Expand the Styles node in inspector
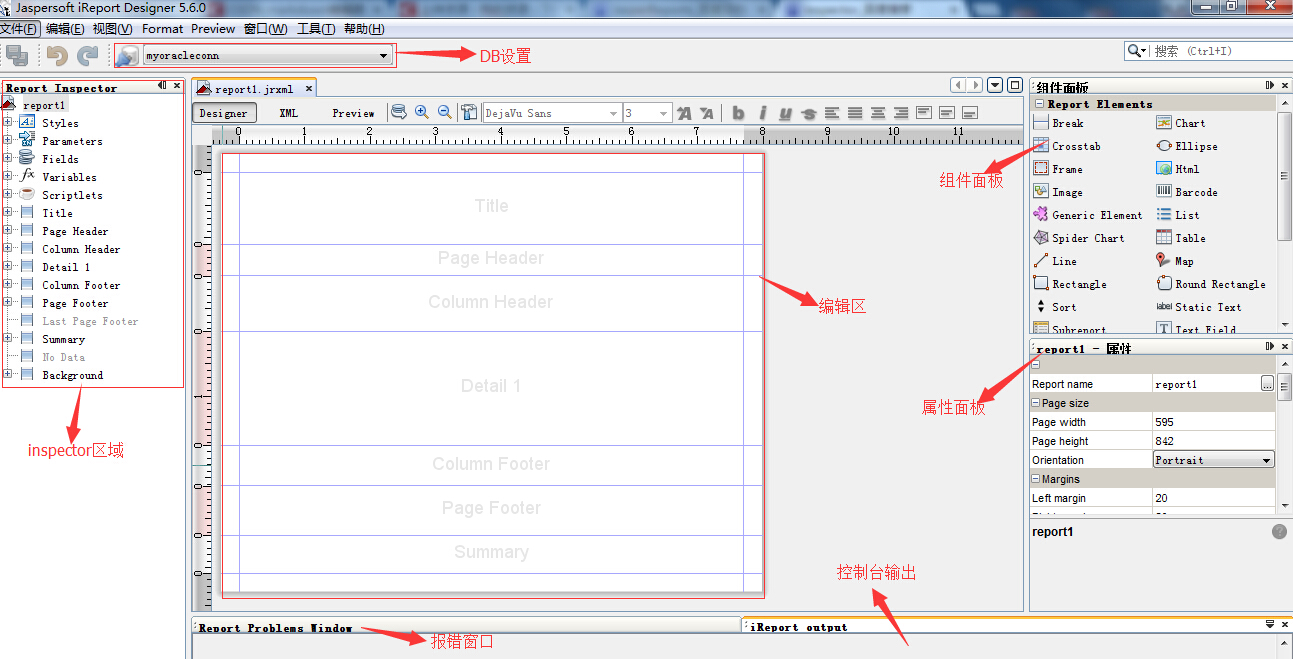Viewport: 1293px width, 659px height. tap(8, 123)
